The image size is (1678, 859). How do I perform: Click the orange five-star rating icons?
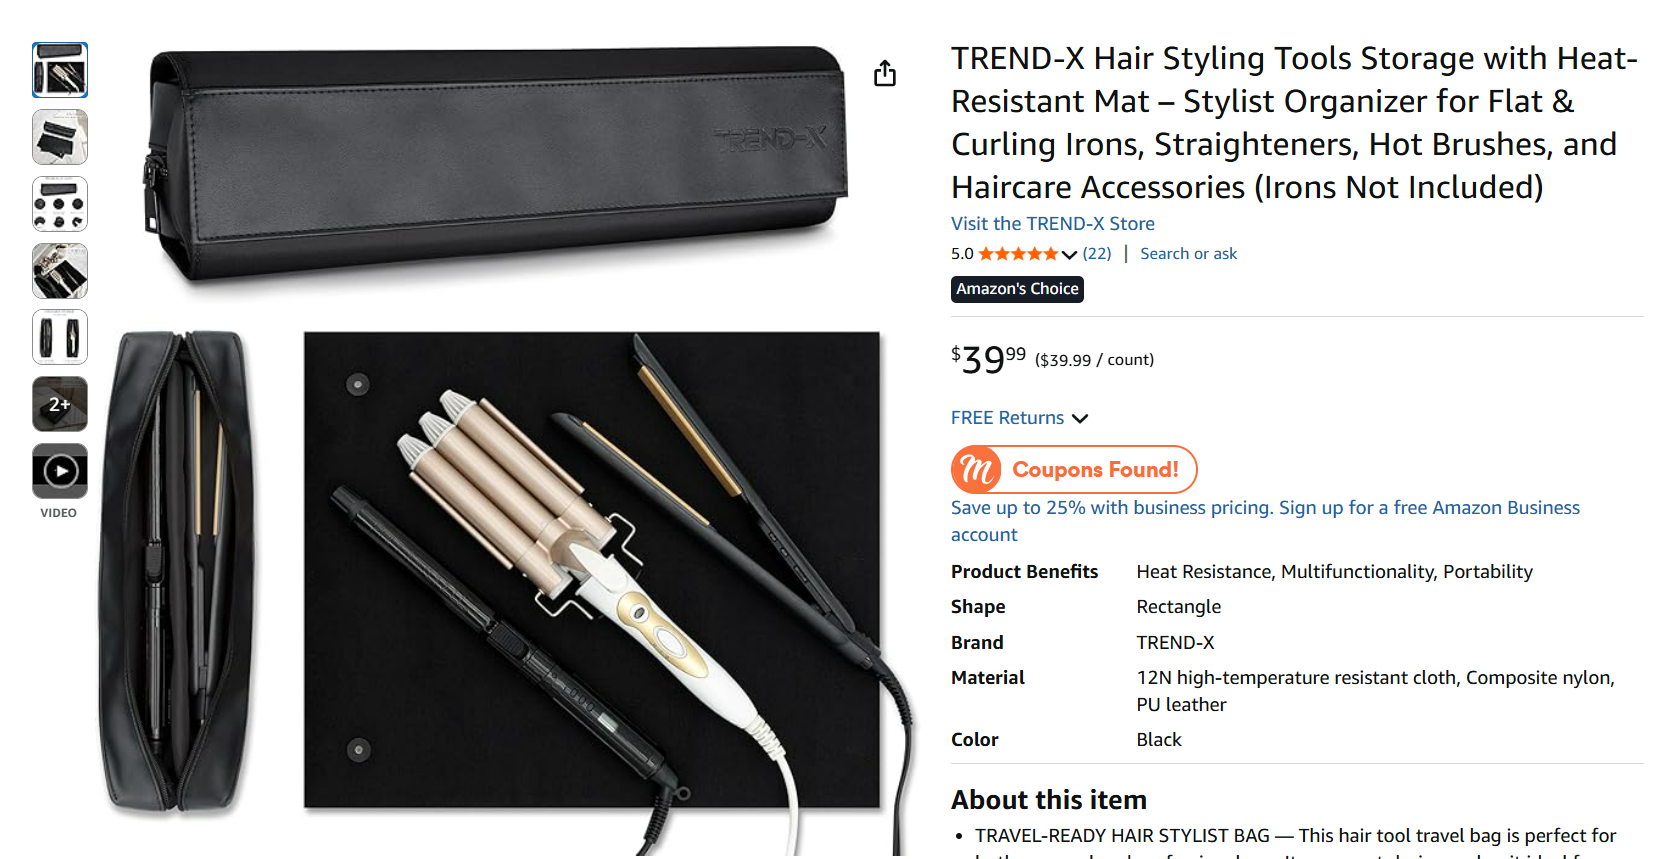(1017, 254)
